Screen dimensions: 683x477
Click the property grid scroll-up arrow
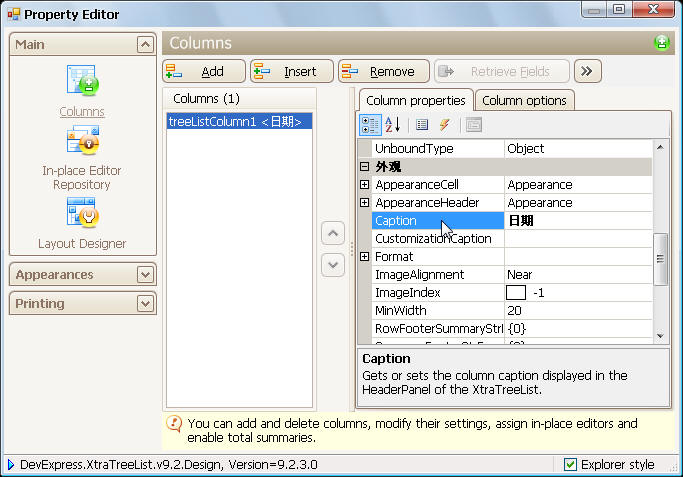pos(660,148)
